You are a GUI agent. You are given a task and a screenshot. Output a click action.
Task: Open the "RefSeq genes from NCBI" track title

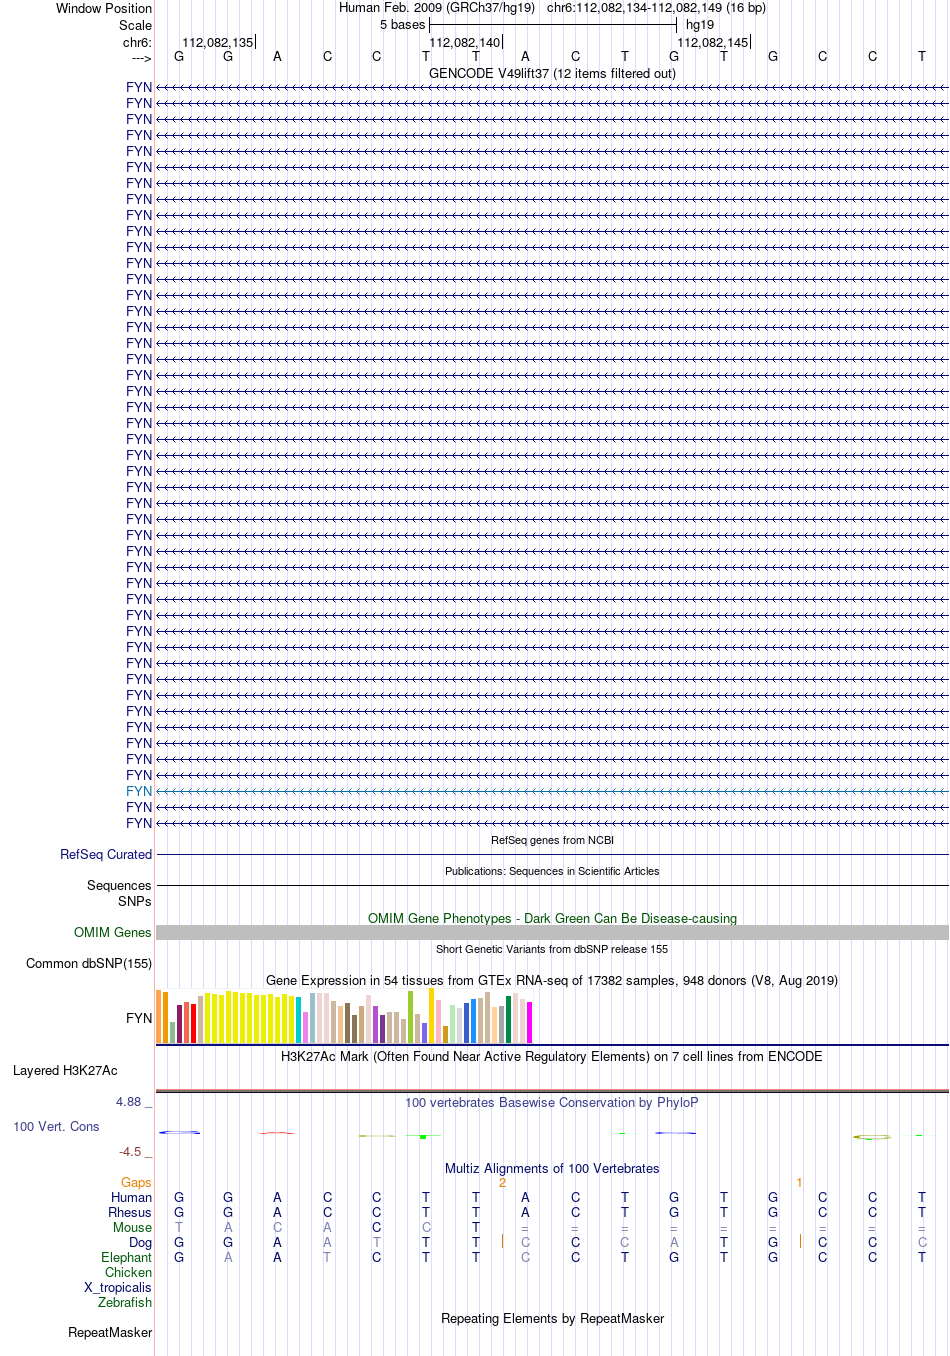(552, 840)
